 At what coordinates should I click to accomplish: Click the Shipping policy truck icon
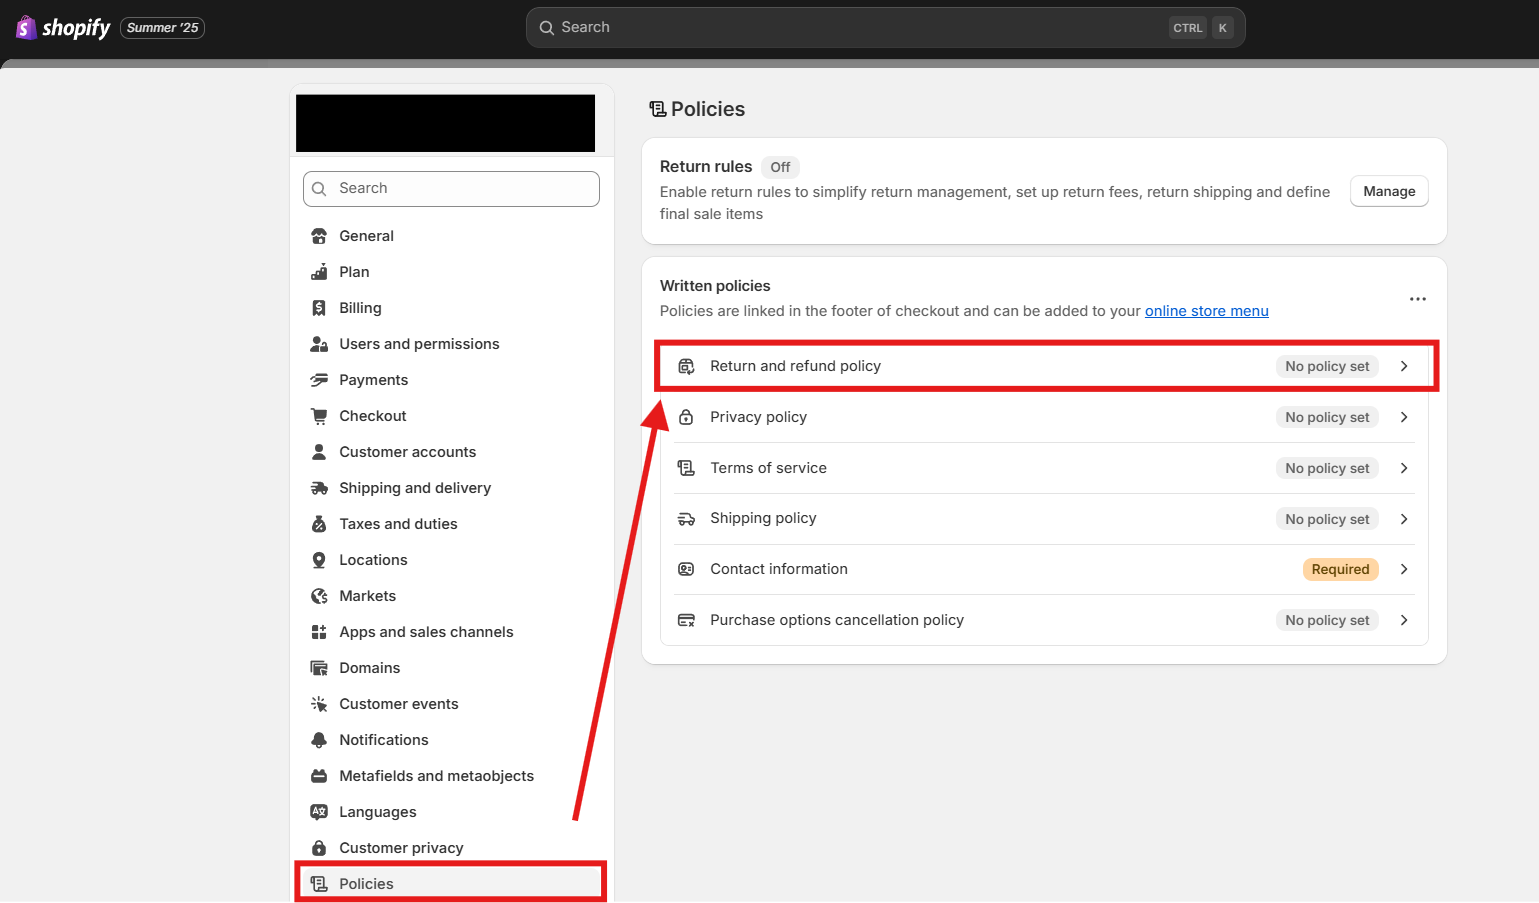(686, 519)
